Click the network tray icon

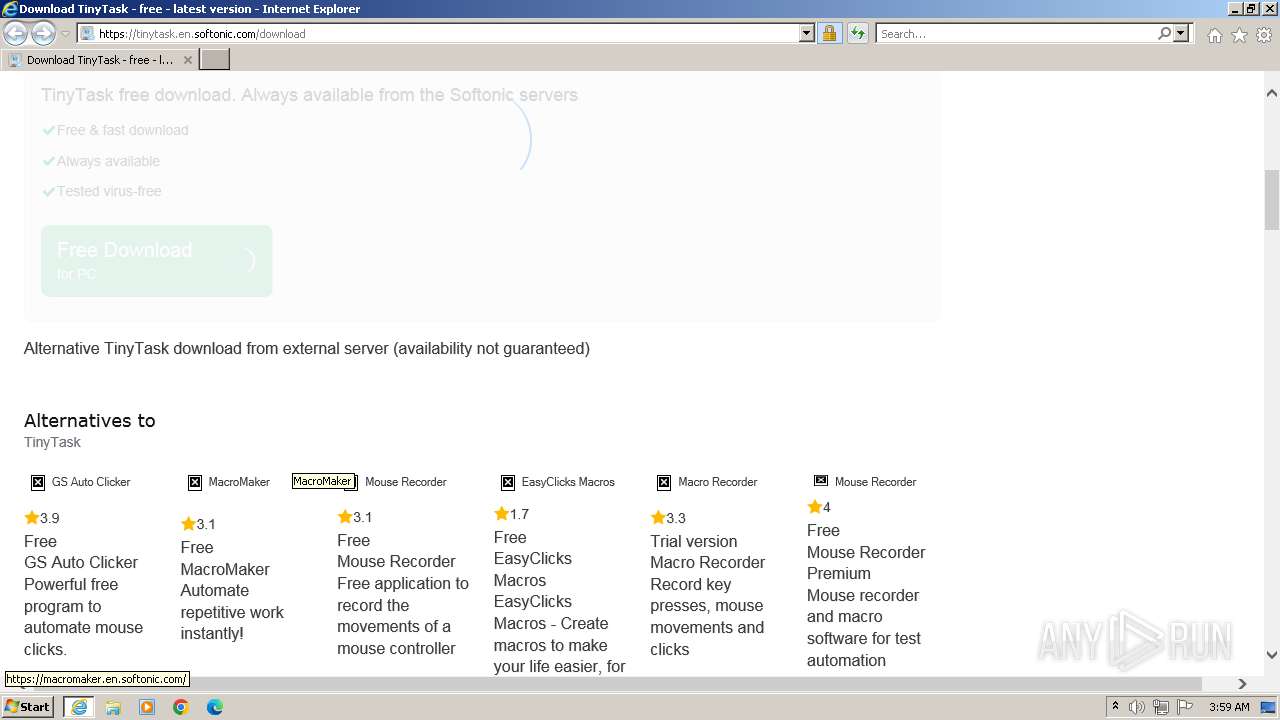[1160, 707]
